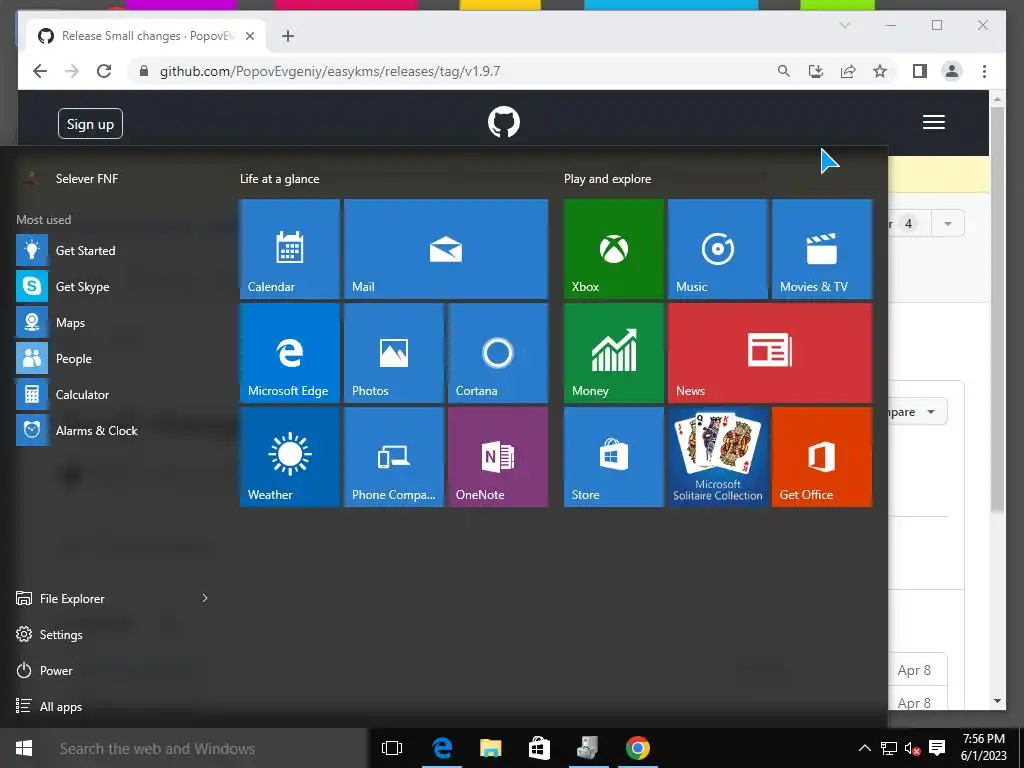Open the Cortana tile

498,353
